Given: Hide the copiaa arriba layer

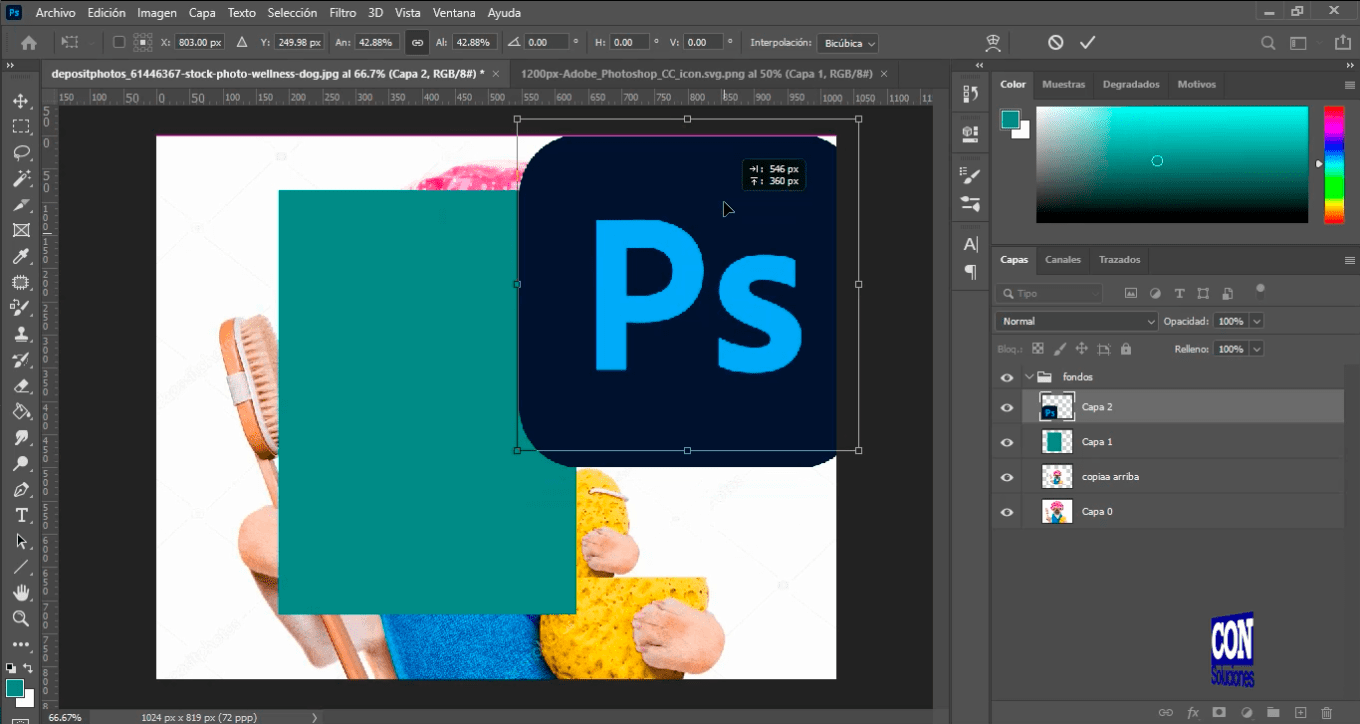Looking at the screenshot, I should (x=1007, y=477).
